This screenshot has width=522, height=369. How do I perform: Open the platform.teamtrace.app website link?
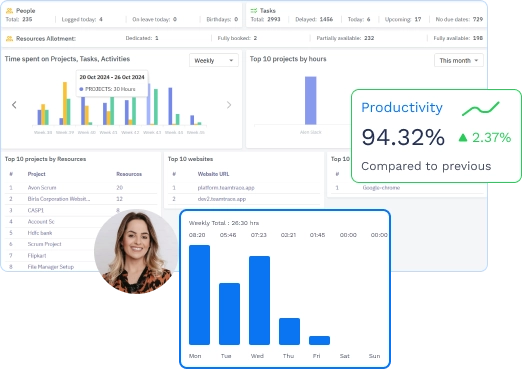(226, 188)
